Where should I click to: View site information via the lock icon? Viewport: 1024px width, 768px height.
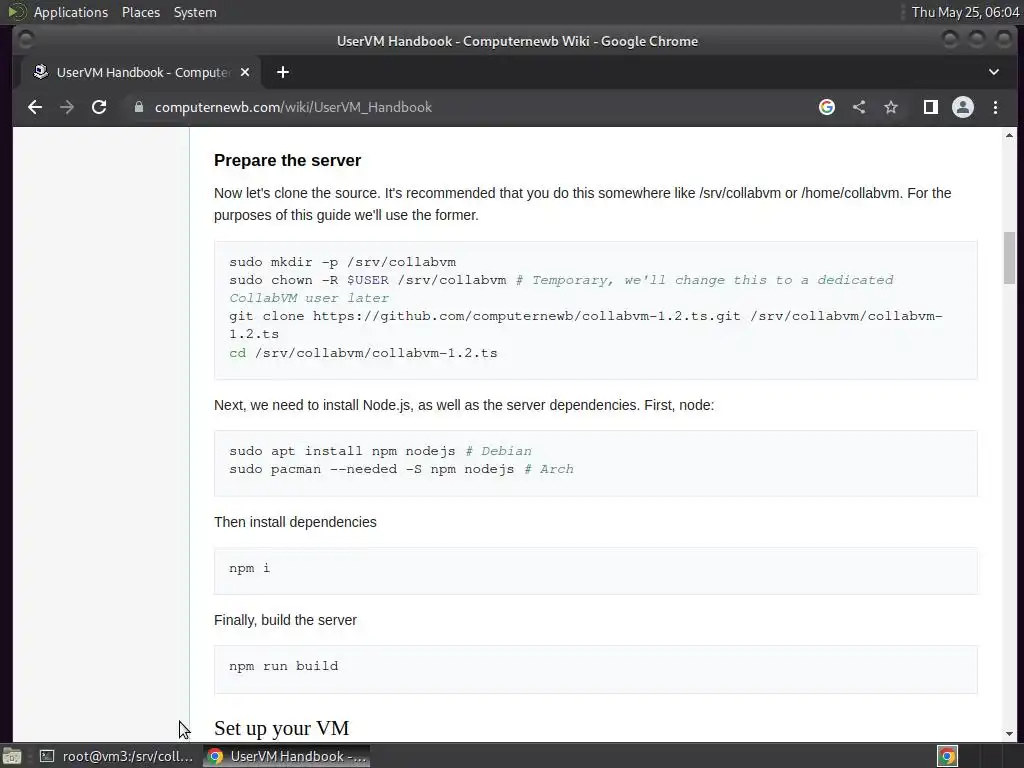click(138, 107)
